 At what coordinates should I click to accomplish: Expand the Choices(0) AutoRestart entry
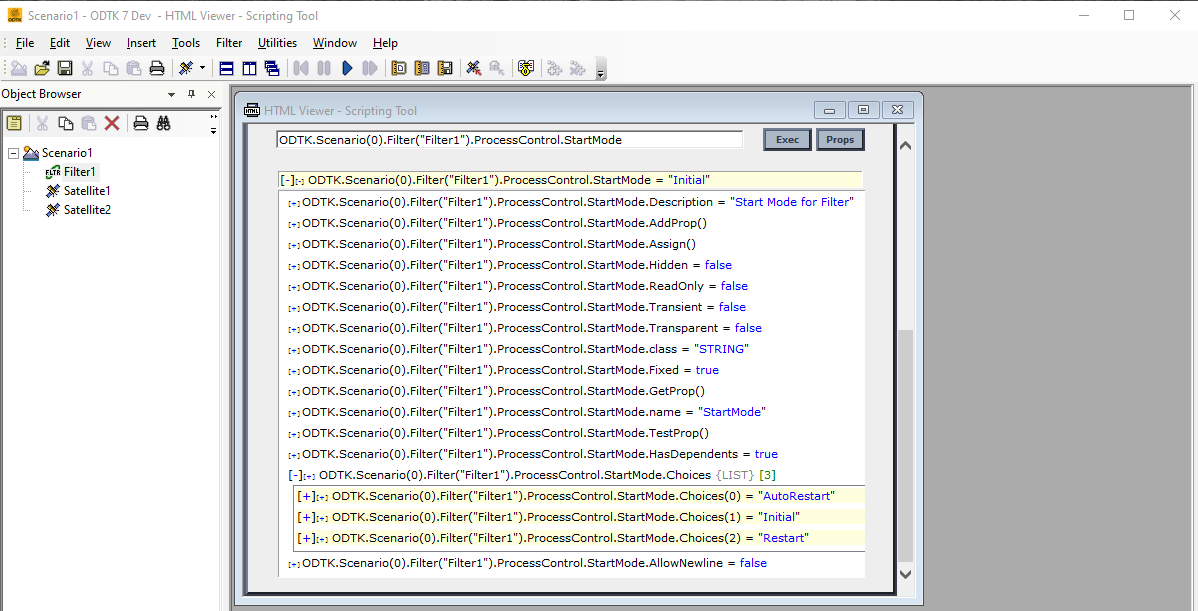pos(306,496)
